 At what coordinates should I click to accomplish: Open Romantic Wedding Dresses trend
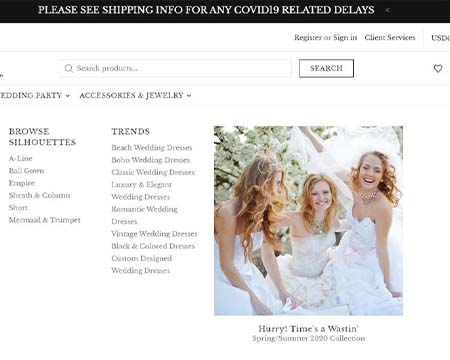click(x=144, y=215)
